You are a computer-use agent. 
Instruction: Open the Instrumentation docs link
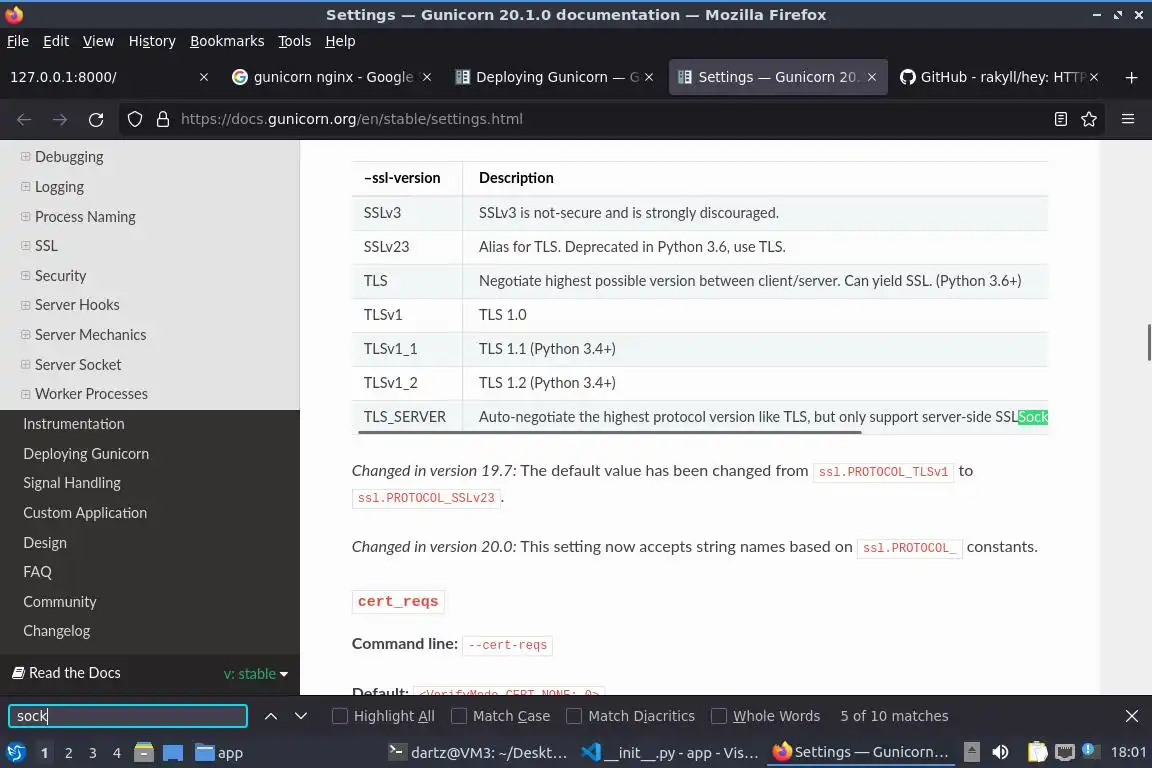coord(73,424)
